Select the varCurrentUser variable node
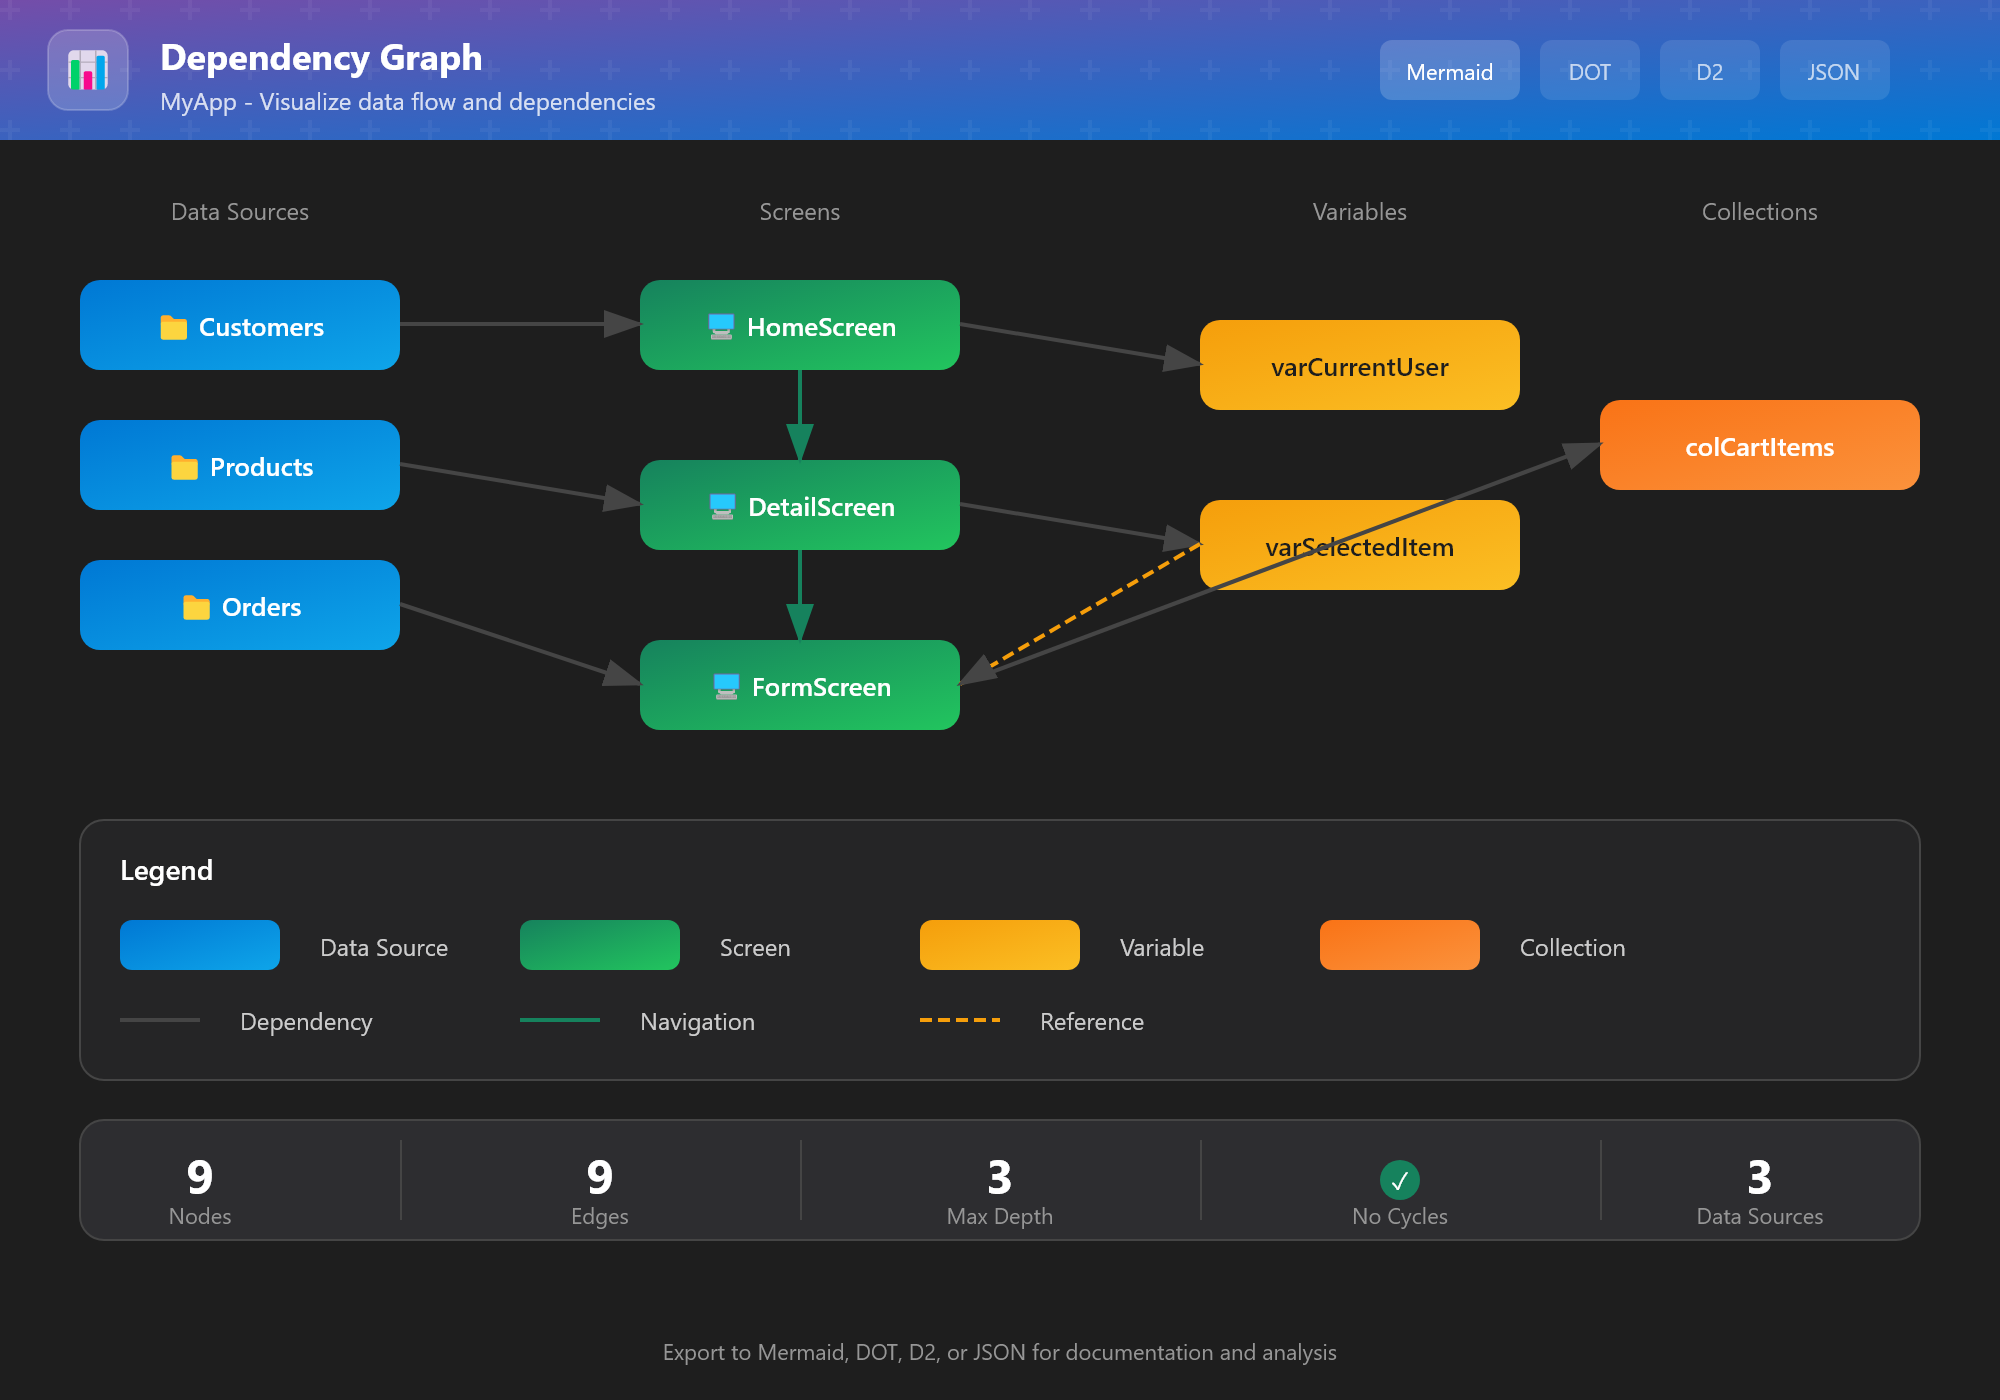This screenshot has height=1400, width=2000. (x=1360, y=366)
